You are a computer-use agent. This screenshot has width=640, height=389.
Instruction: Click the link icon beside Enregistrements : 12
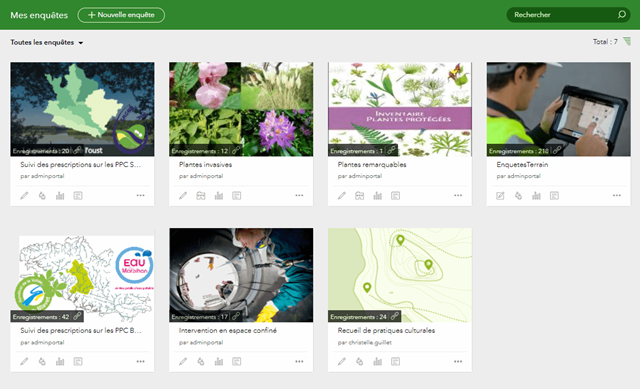click(236, 151)
